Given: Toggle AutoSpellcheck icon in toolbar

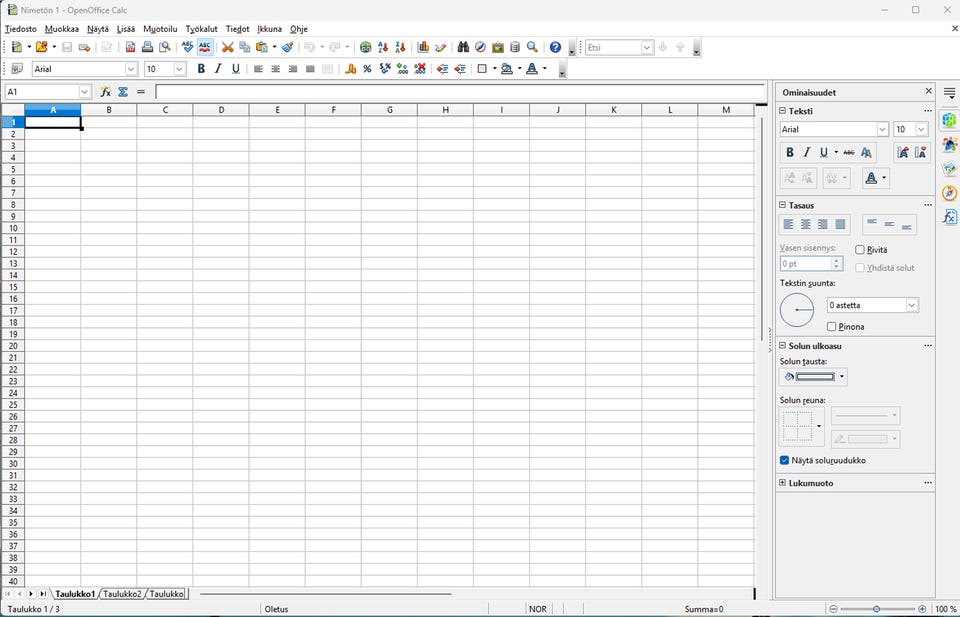Looking at the screenshot, I should [204, 47].
